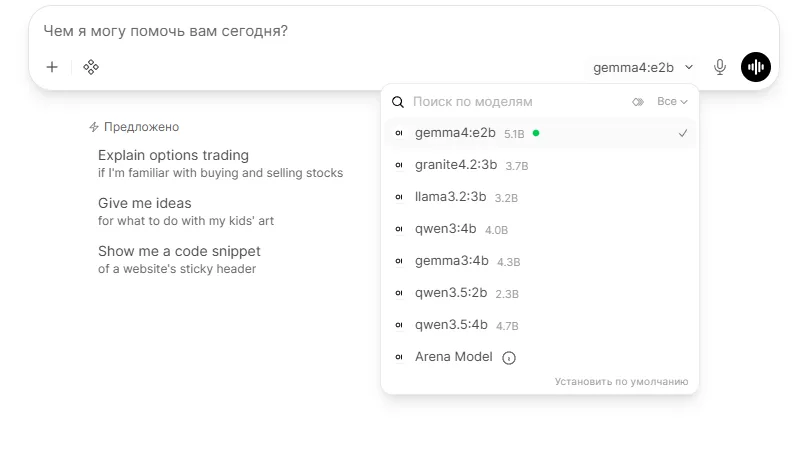Click the green loaded-status dot on gemma4:e2b
The width and height of the screenshot is (800, 470).
(536, 133)
